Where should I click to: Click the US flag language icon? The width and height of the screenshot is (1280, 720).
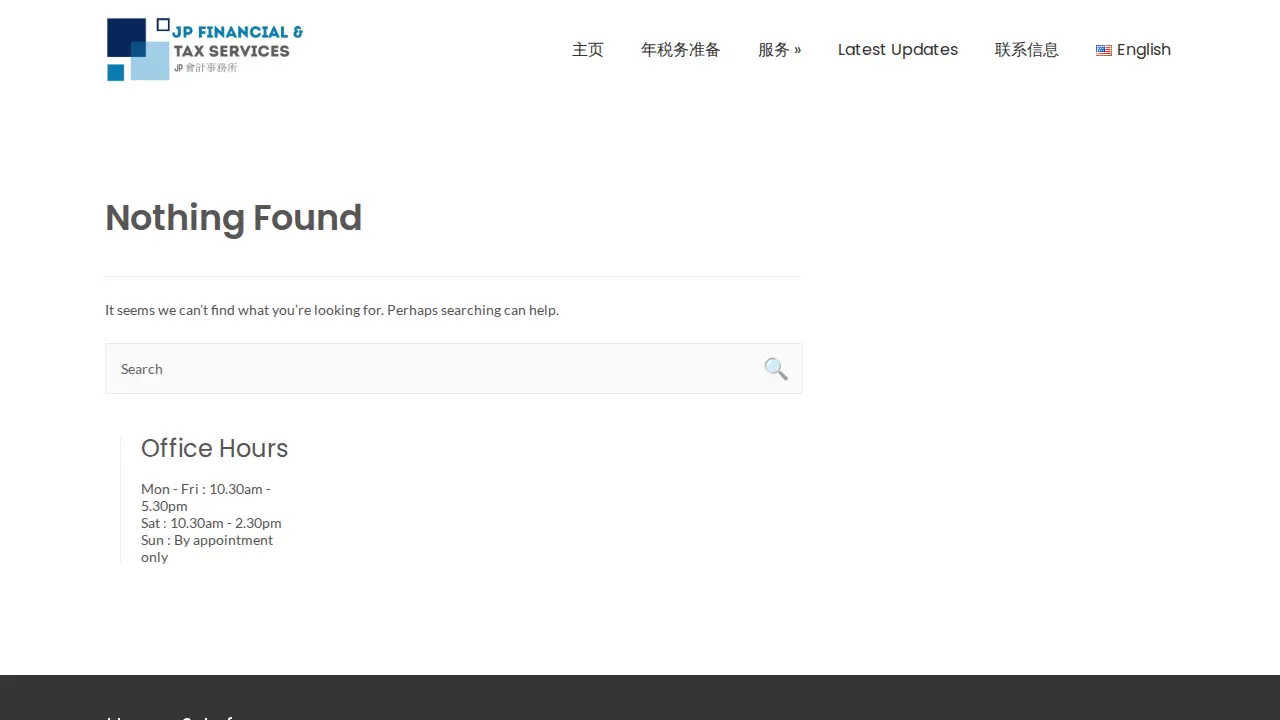[x=1104, y=50]
